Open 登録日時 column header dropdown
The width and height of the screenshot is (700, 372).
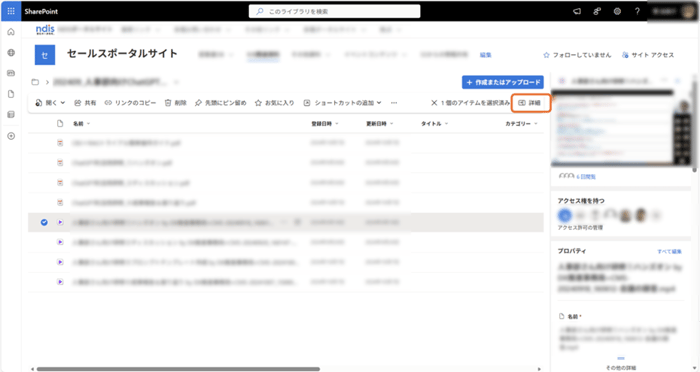325,124
